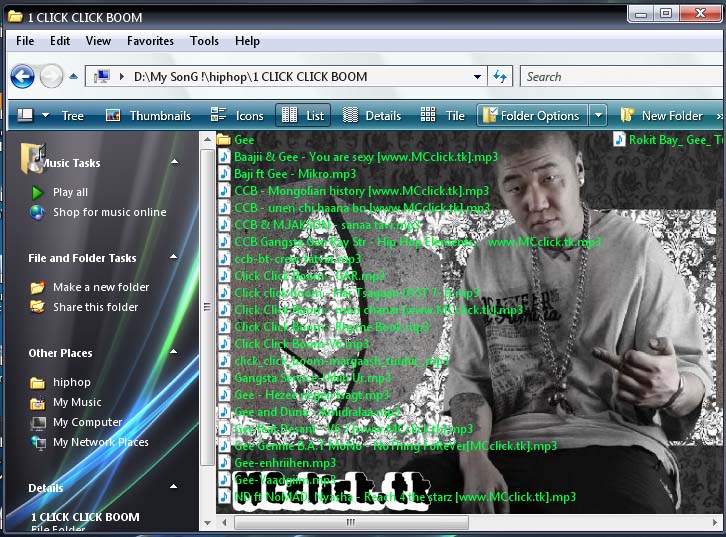Viewport: 726px width, 537px height.
Task: Open the View menu
Action: coord(98,41)
